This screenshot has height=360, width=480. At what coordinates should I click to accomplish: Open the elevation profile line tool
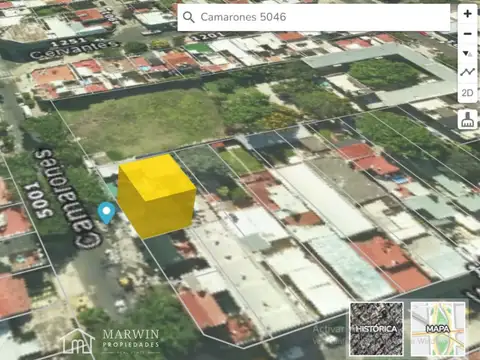click(467, 72)
